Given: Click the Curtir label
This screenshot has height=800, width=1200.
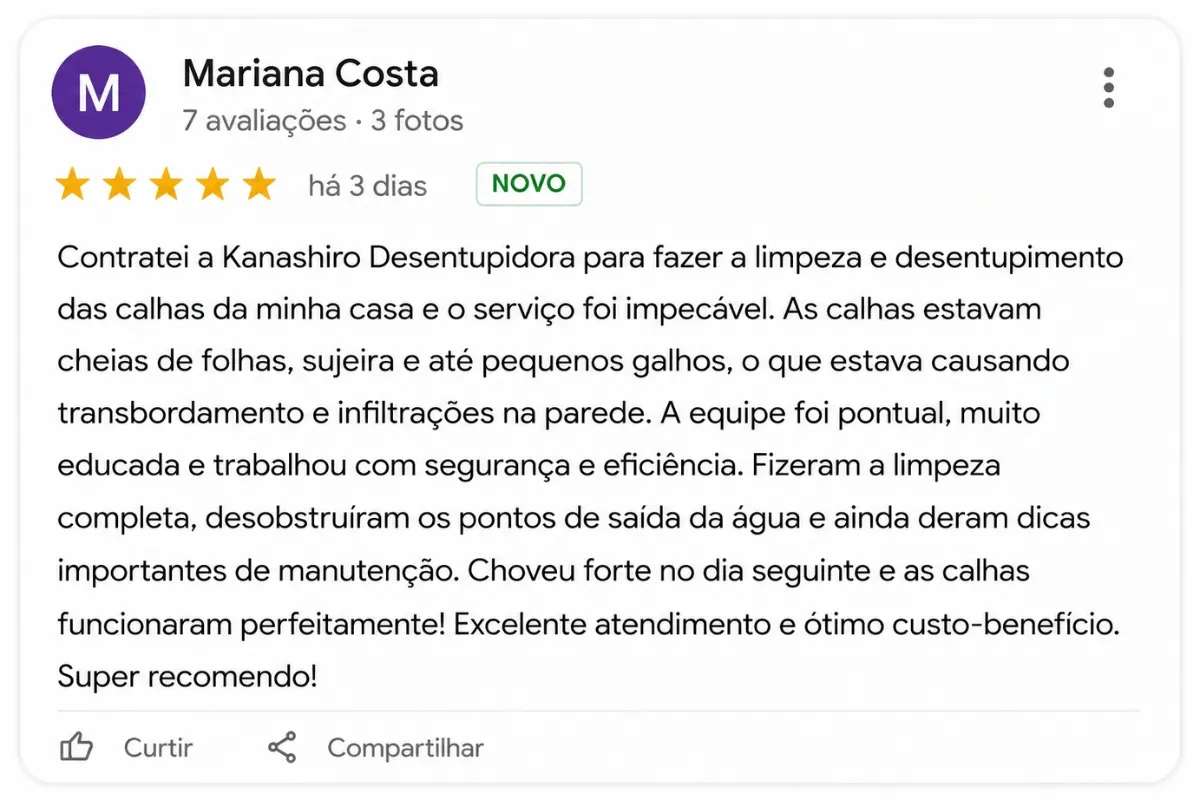Looking at the screenshot, I should click(158, 748).
